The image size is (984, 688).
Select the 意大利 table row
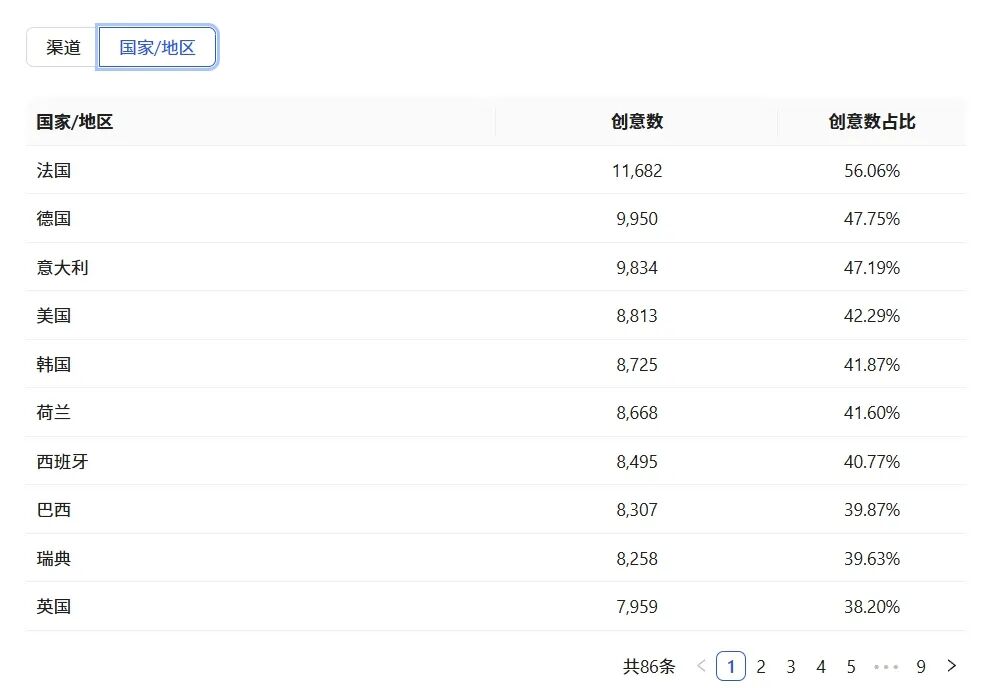click(x=496, y=267)
